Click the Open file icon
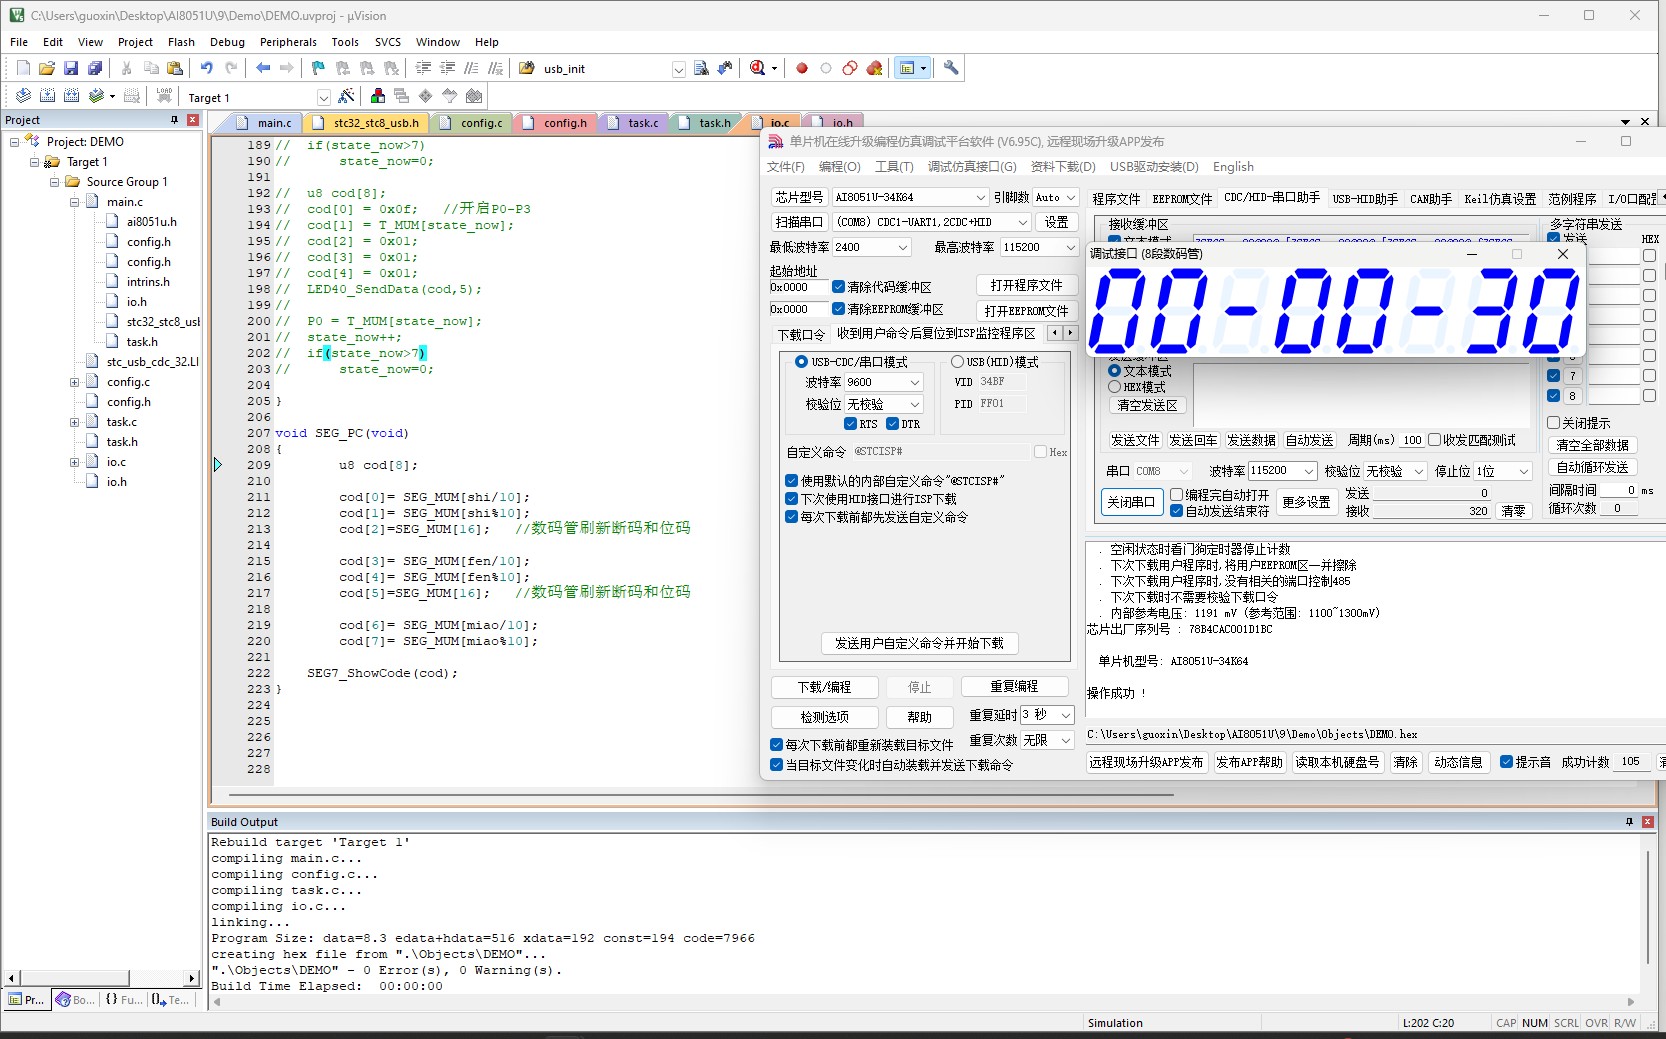The image size is (1666, 1039). (x=47, y=68)
